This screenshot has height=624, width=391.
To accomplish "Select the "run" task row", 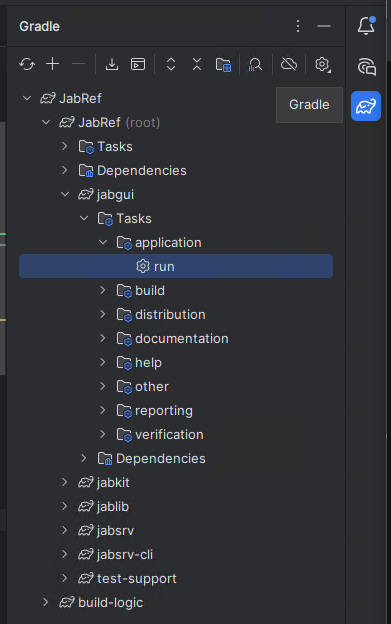I will point(176,266).
